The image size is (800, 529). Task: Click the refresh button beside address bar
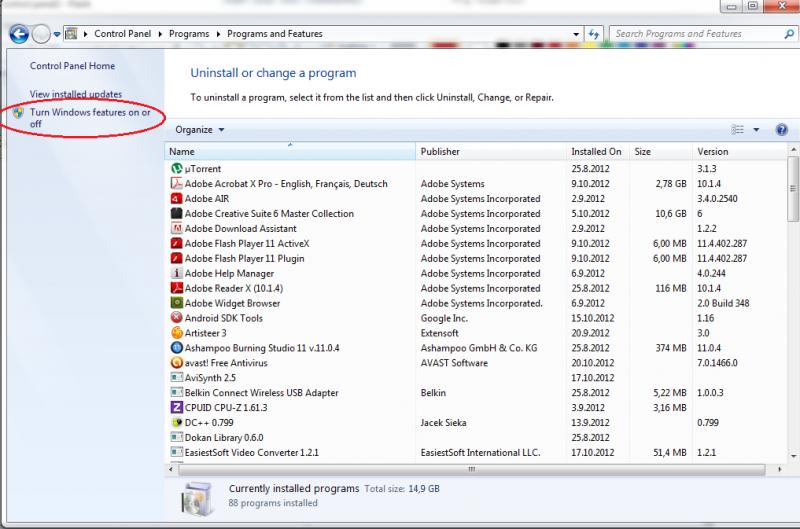click(x=594, y=34)
